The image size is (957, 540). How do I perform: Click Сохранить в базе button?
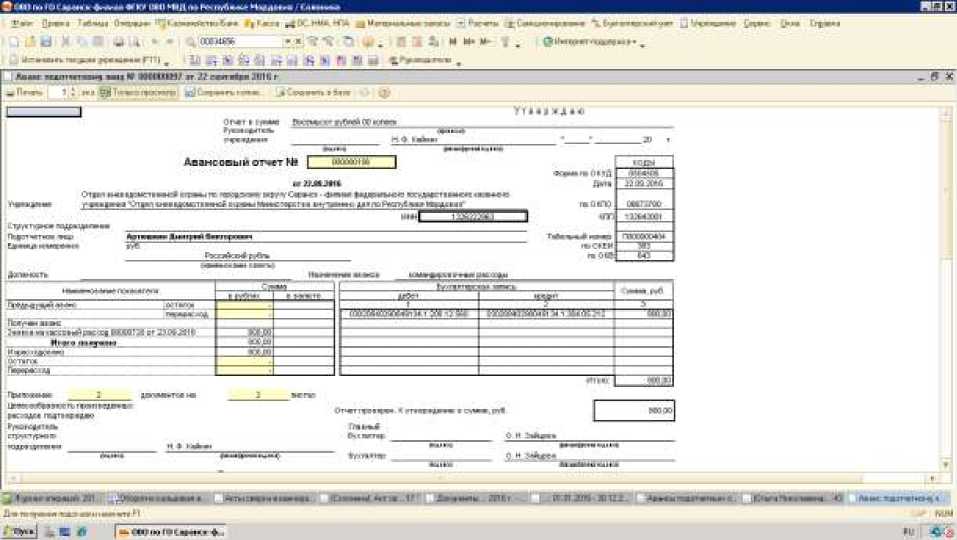coord(313,93)
